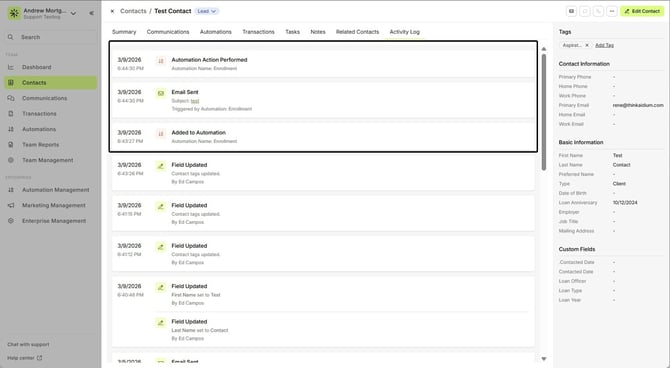
Task: Click the Last Name value 'Contact'
Action: (x=621, y=165)
